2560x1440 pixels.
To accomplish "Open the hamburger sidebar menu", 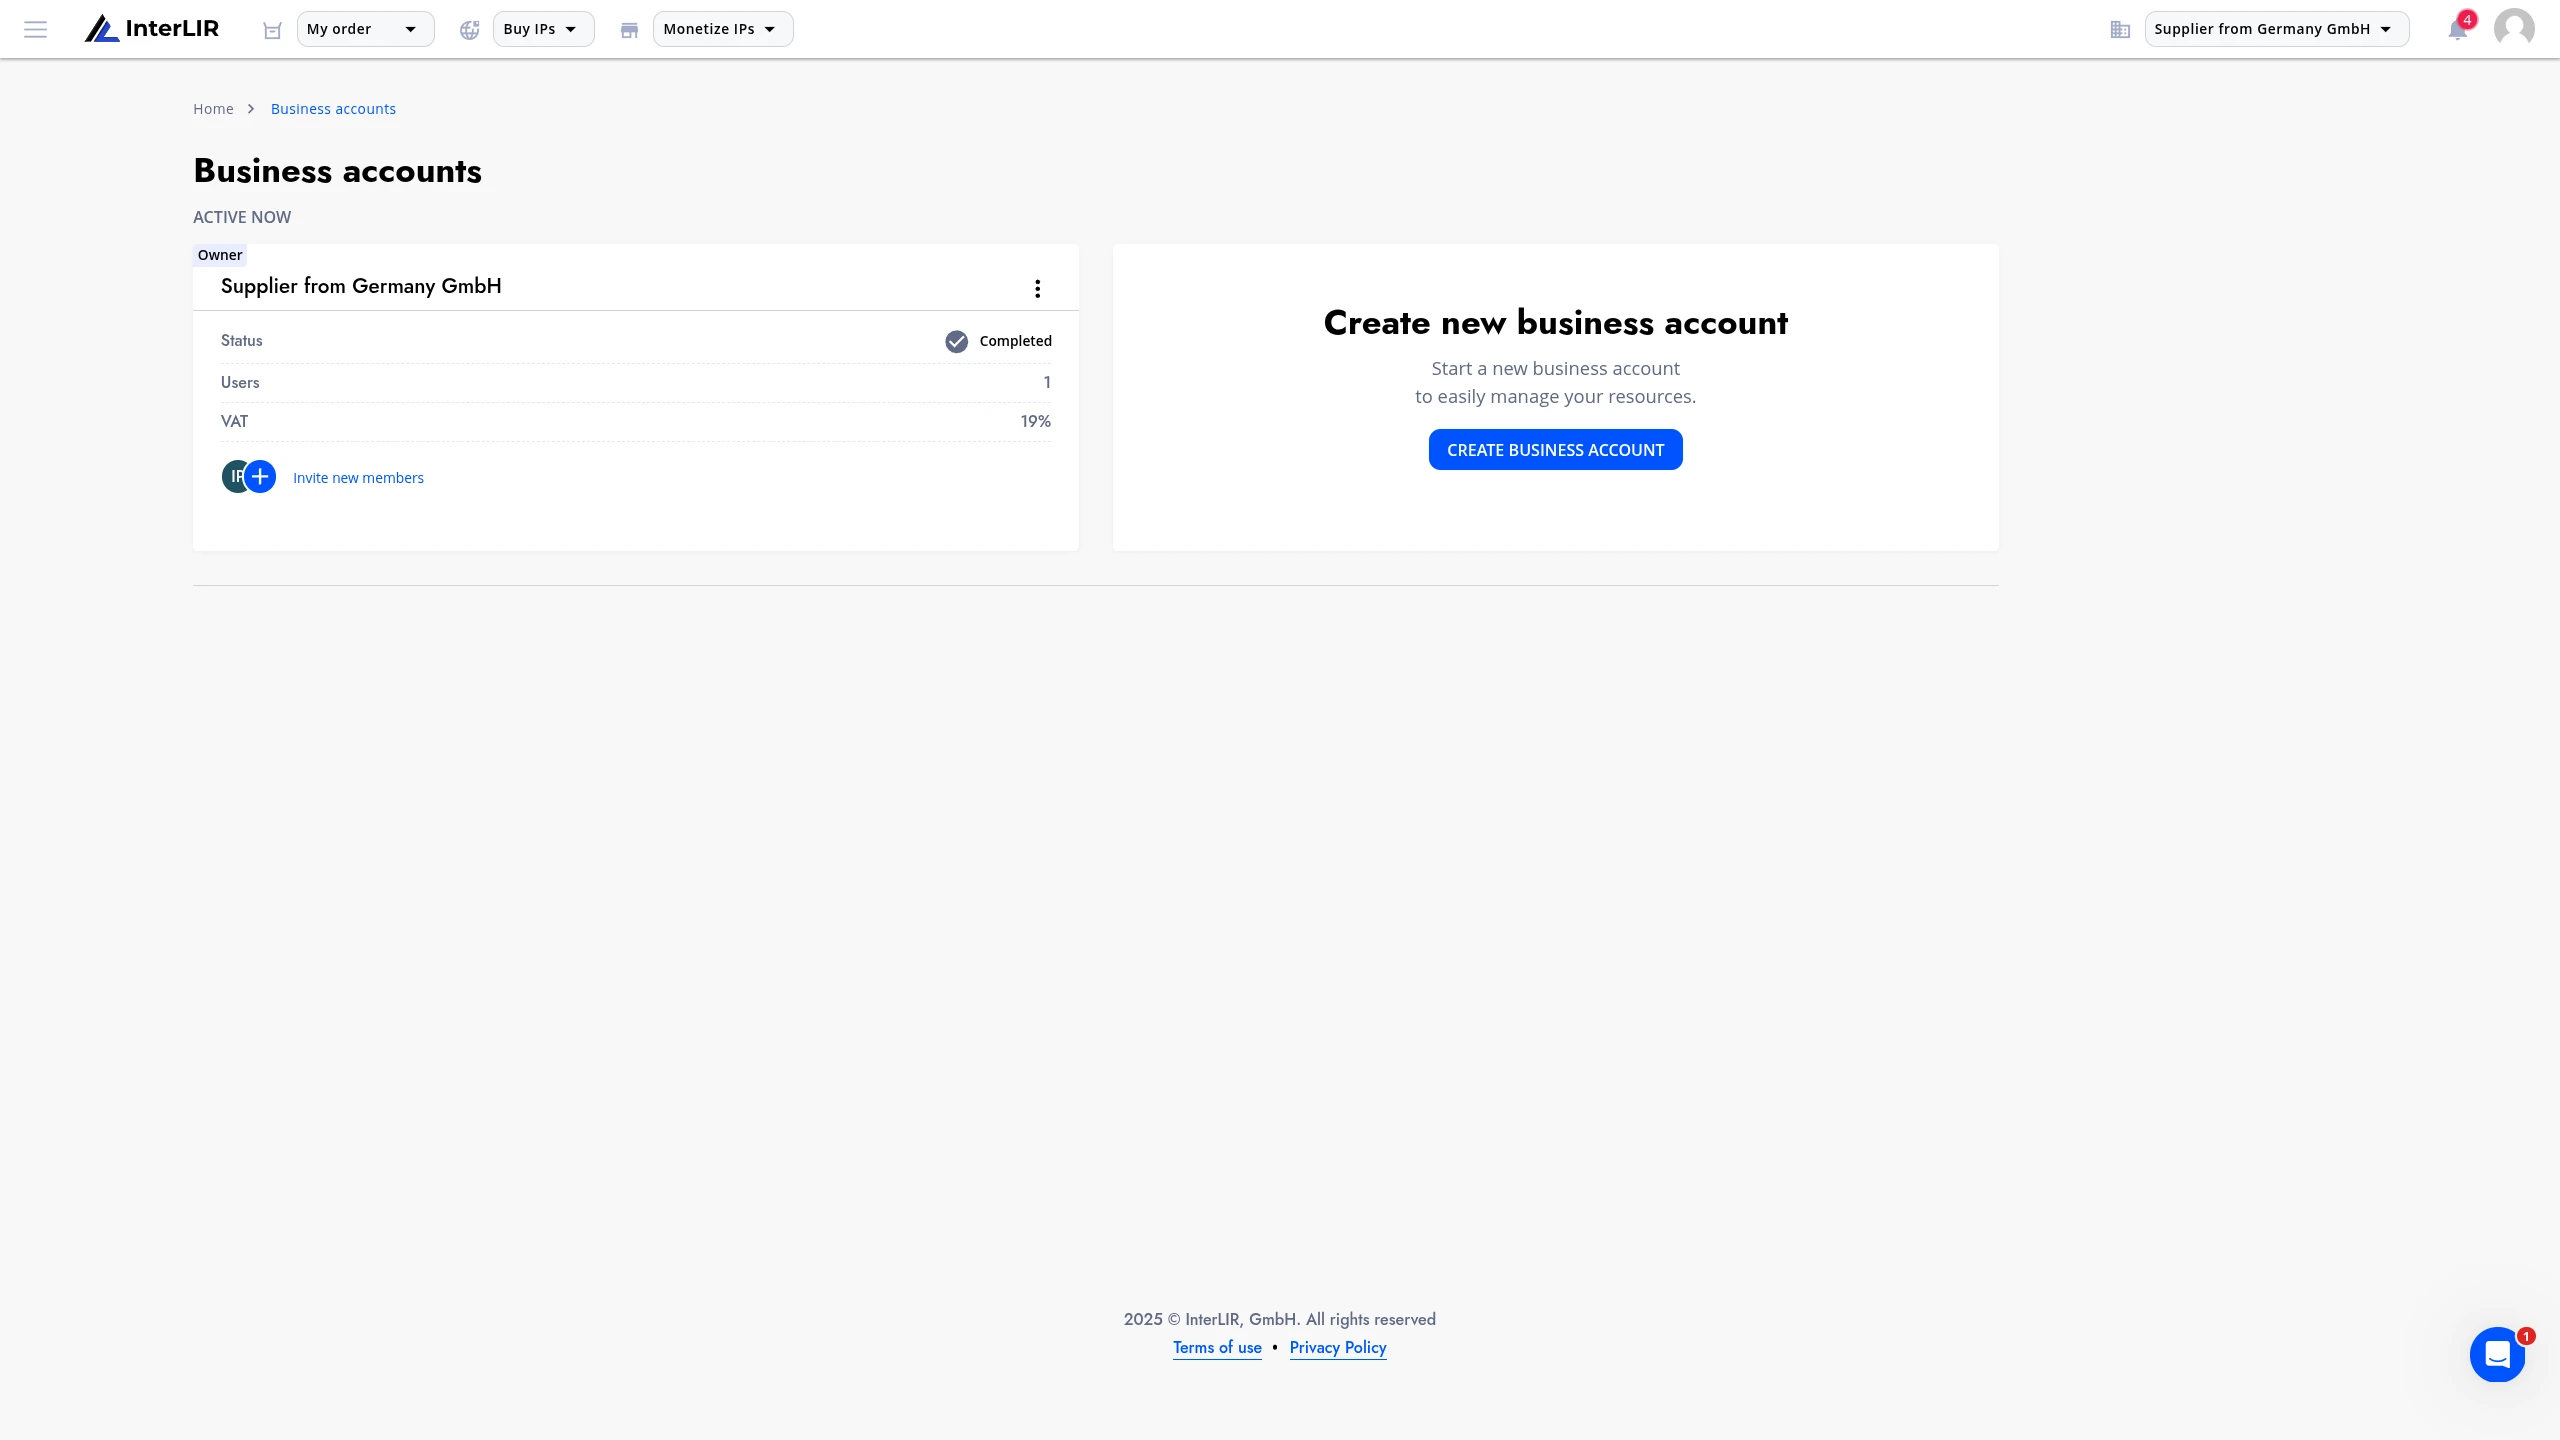I will [35, 29].
